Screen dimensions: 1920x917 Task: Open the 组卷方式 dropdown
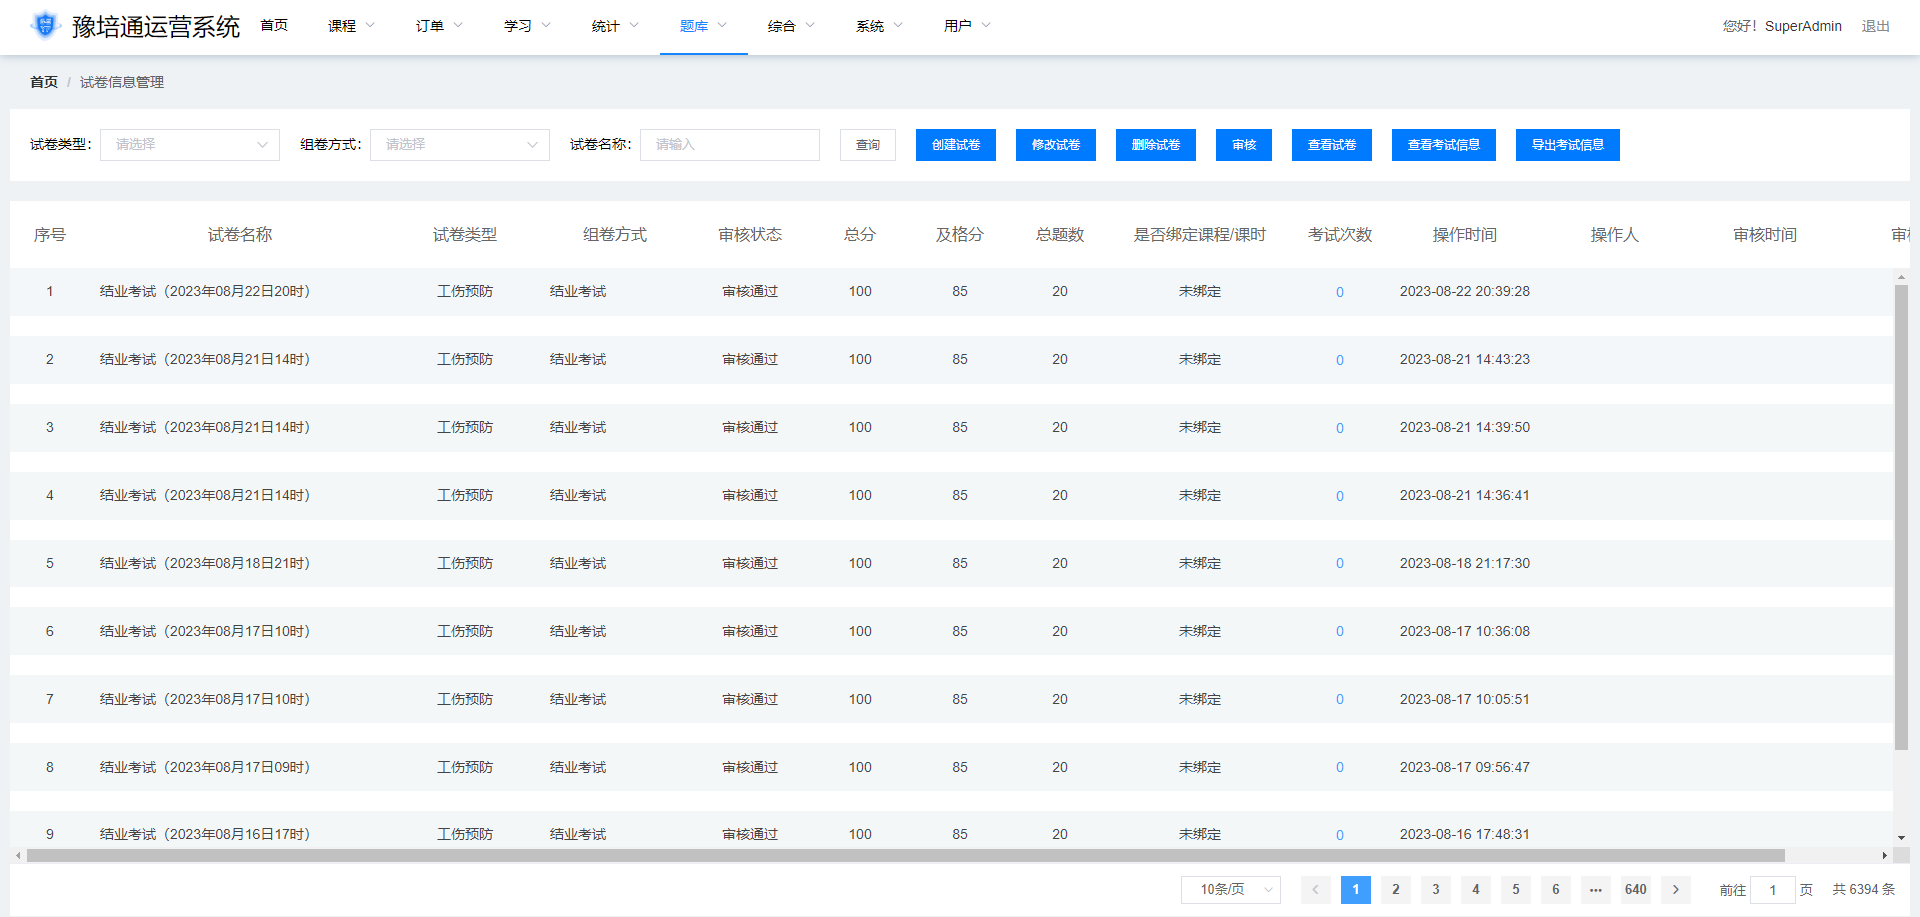tap(460, 144)
